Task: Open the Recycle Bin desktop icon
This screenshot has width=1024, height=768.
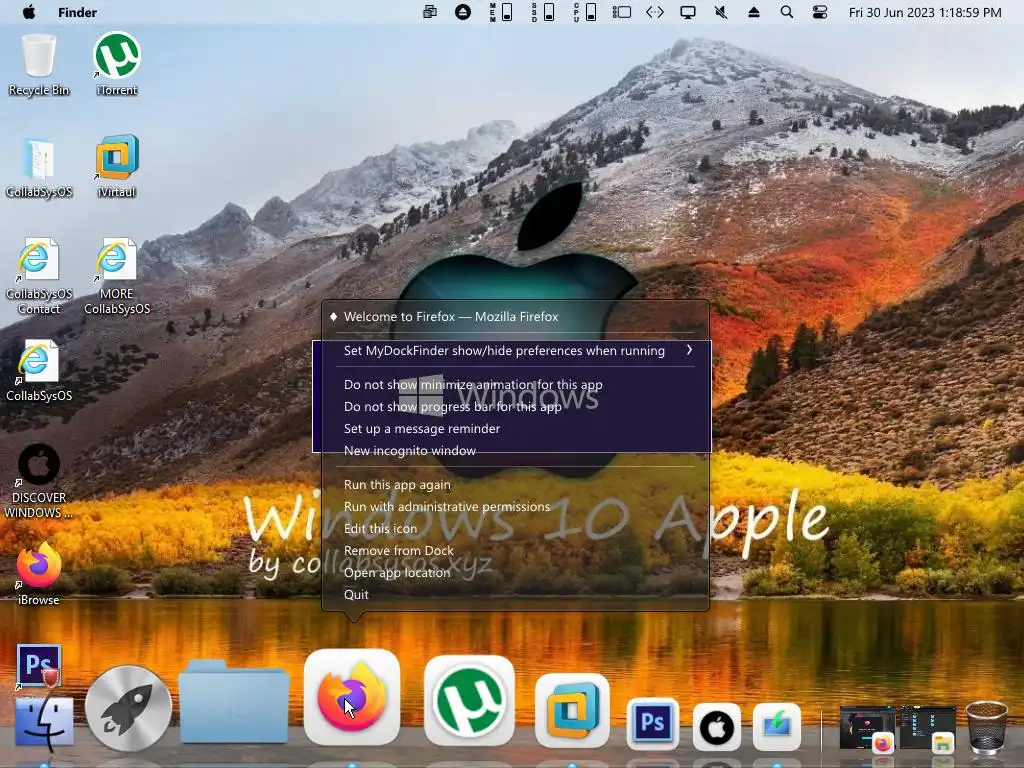Action: click(x=39, y=65)
